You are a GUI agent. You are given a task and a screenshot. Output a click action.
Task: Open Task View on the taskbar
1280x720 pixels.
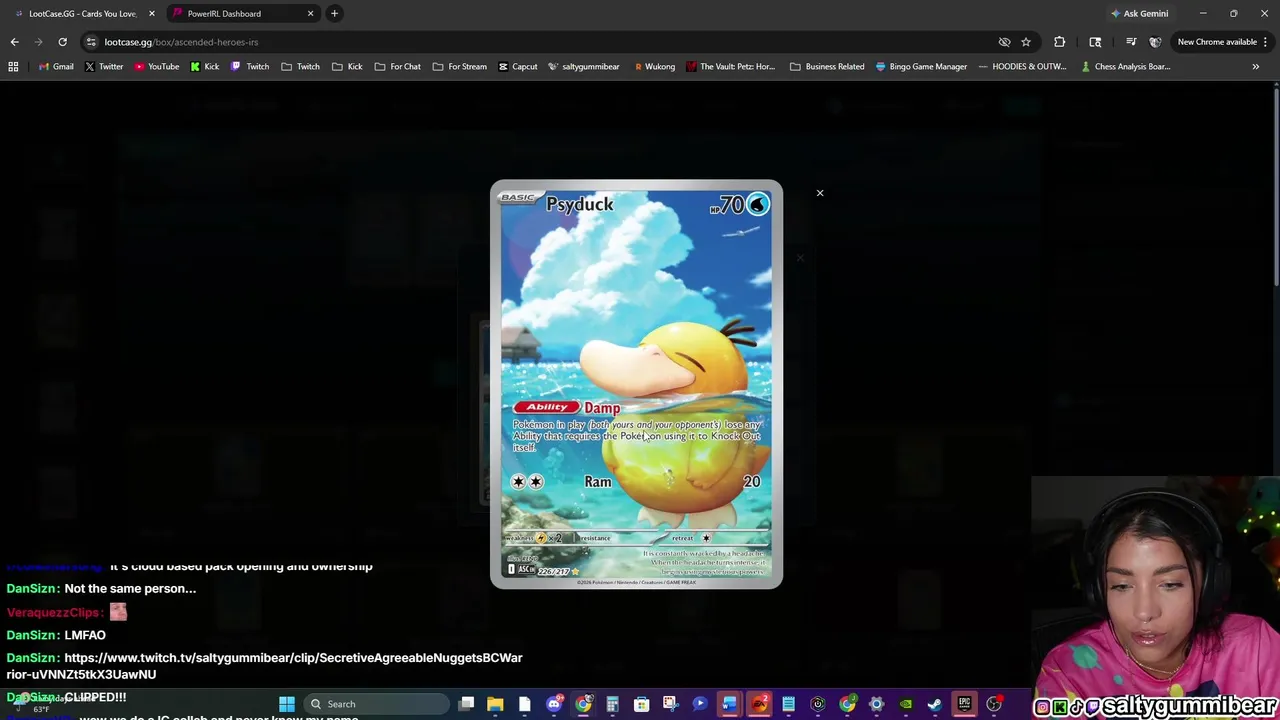pyautogui.click(x=467, y=704)
